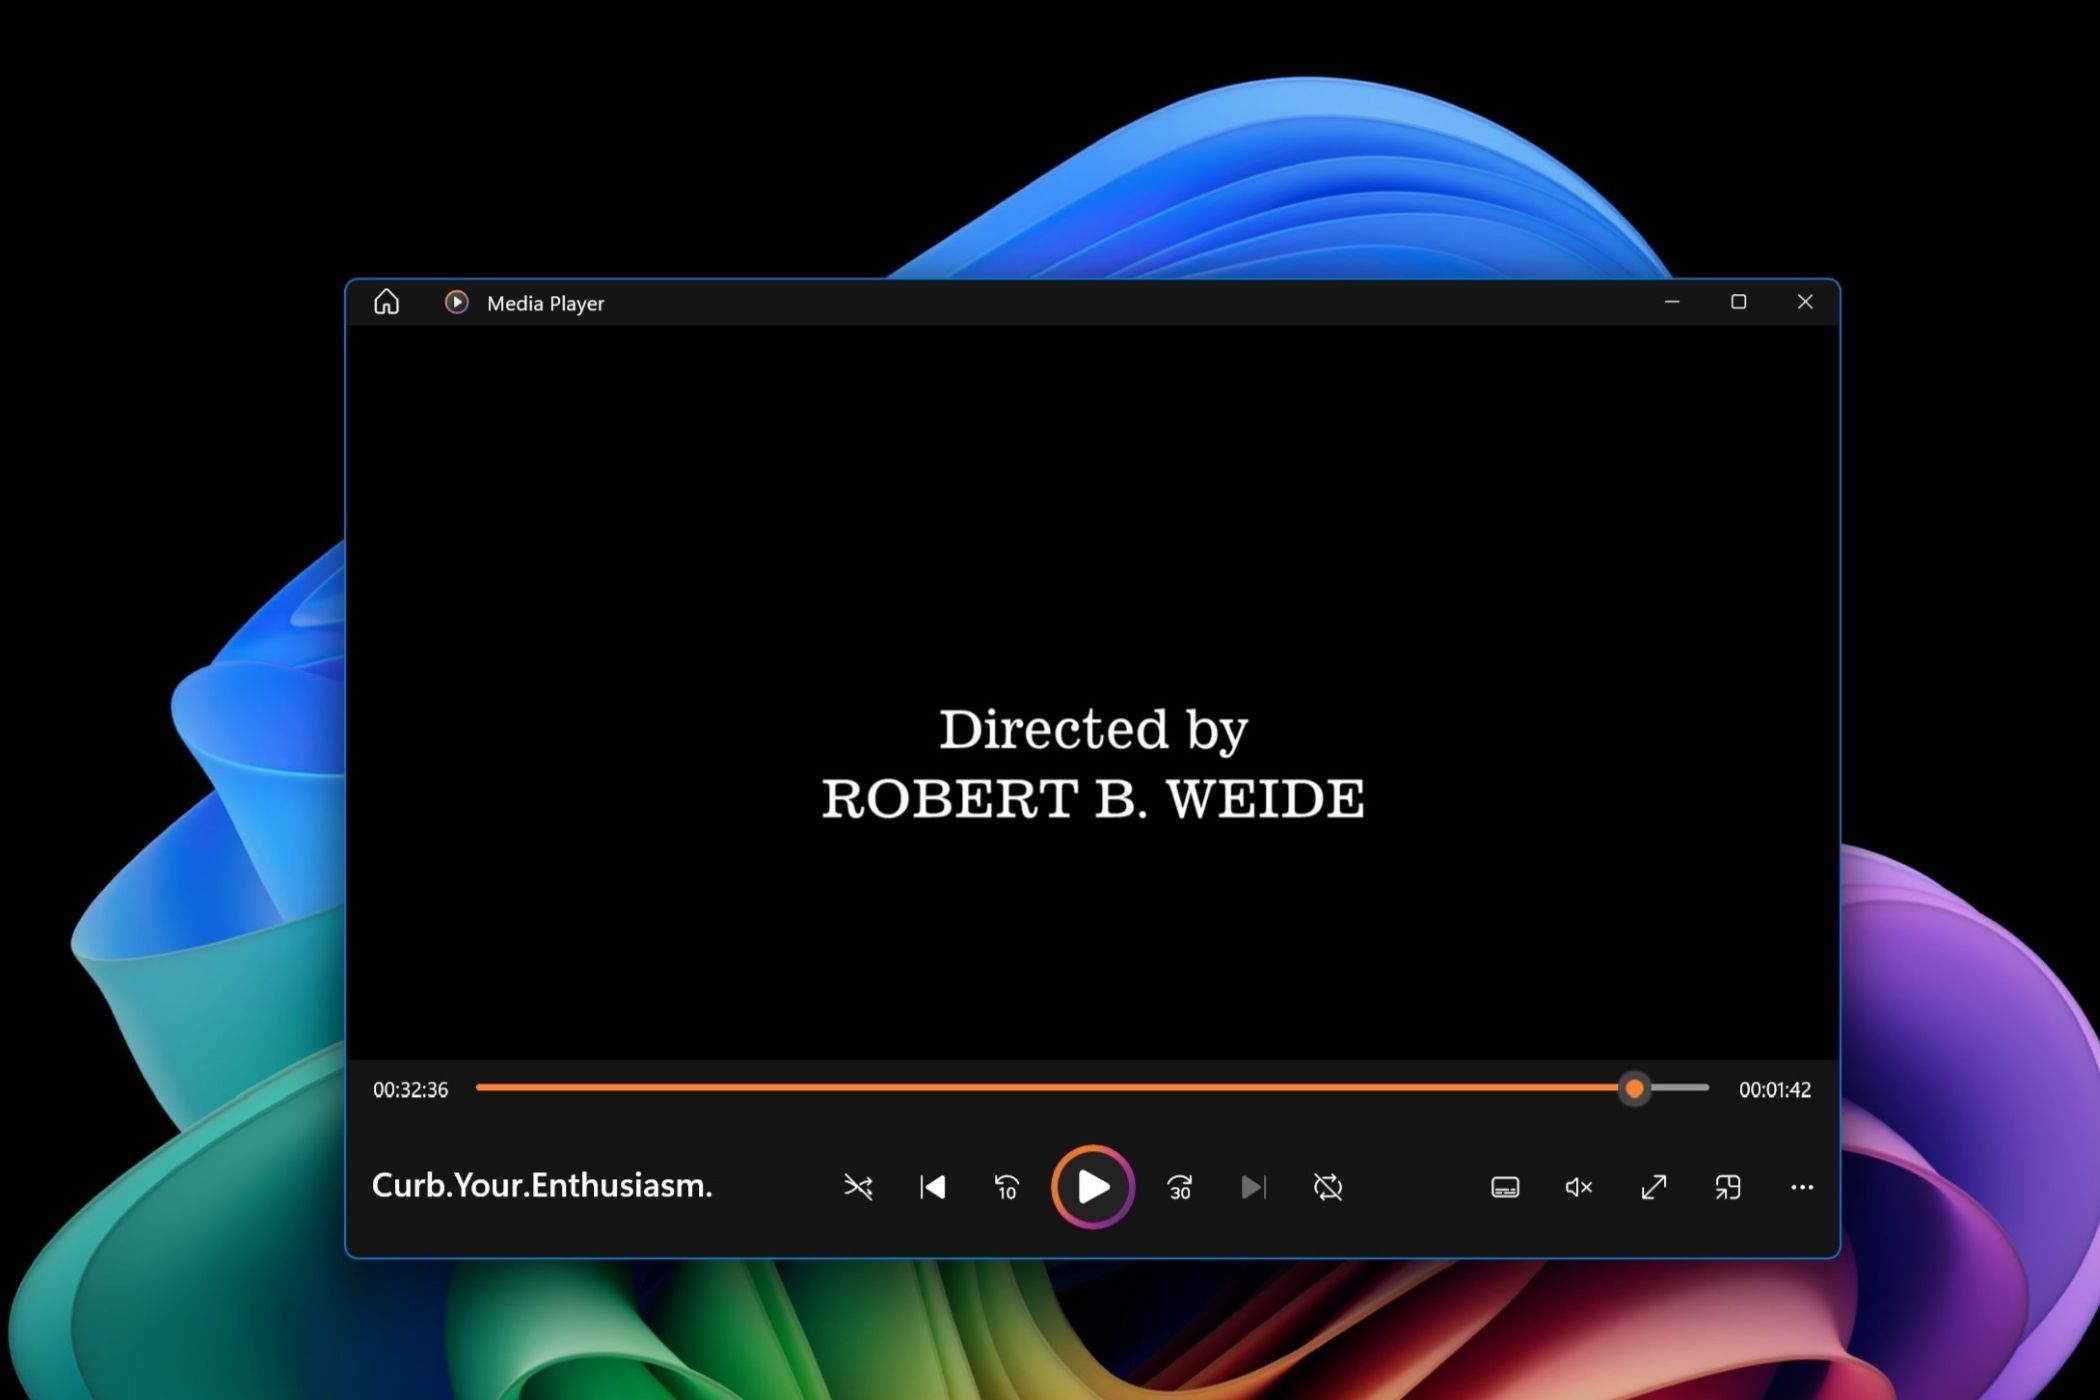Open the subtitles and captions menu
Screen dimensions: 2100x1400
click(x=1505, y=1187)
